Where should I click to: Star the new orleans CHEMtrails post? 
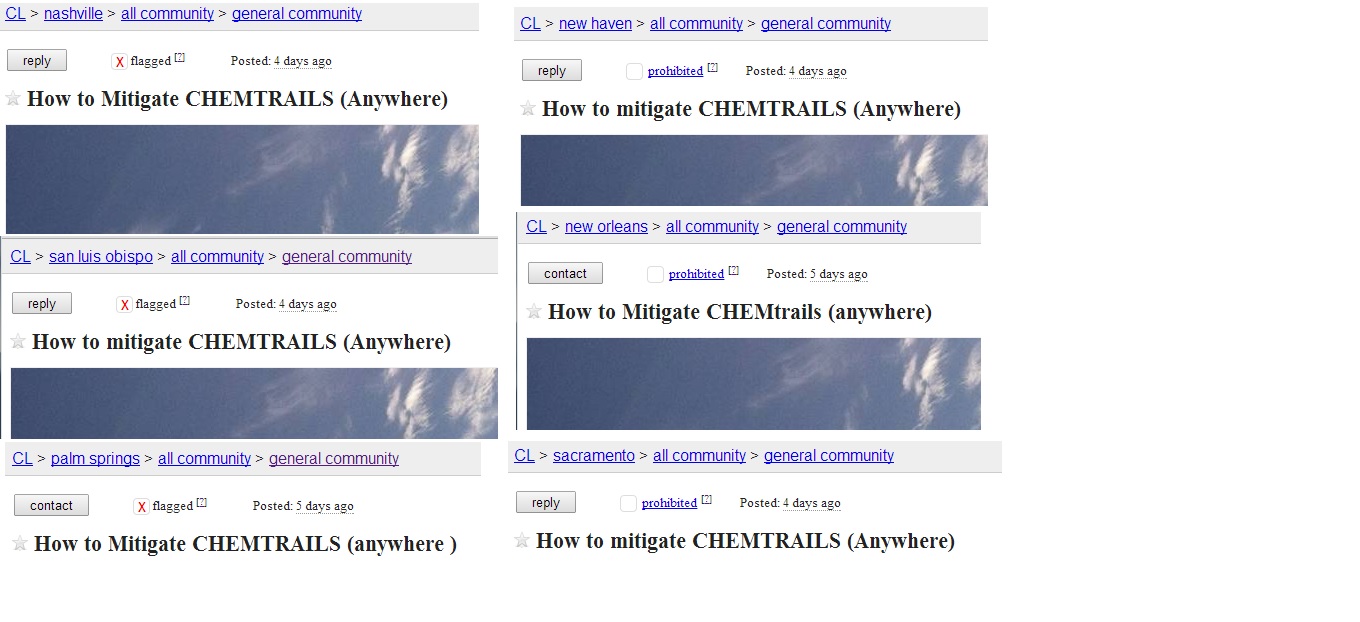click(x=534, y=311)
